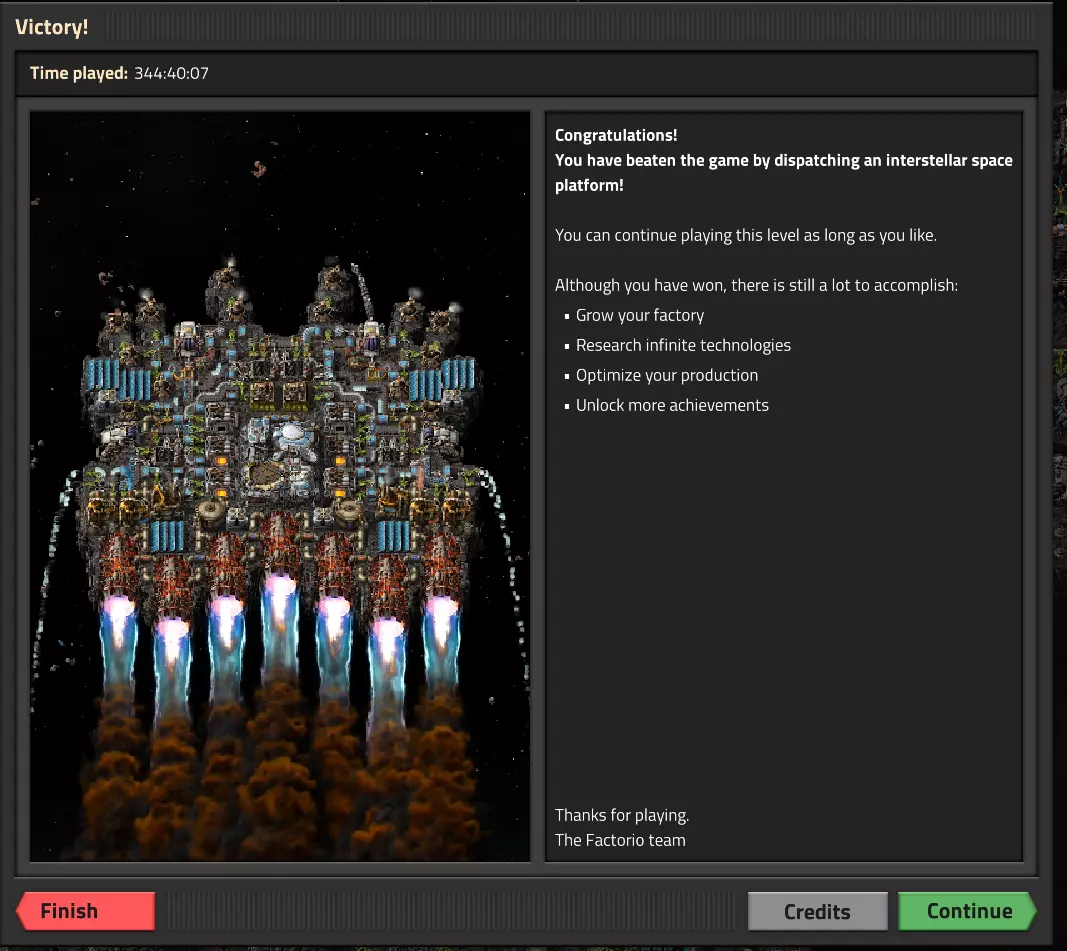Select the time played value 344:40:07
The height and width of the screenshot is (951, 1067).
(x=171, y=73)
